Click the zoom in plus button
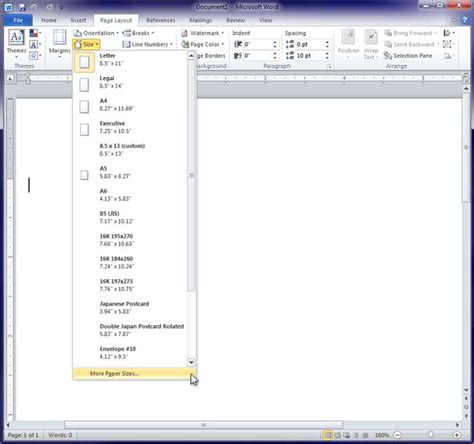This screenshot has width=474, height=444. coord(456,435)
